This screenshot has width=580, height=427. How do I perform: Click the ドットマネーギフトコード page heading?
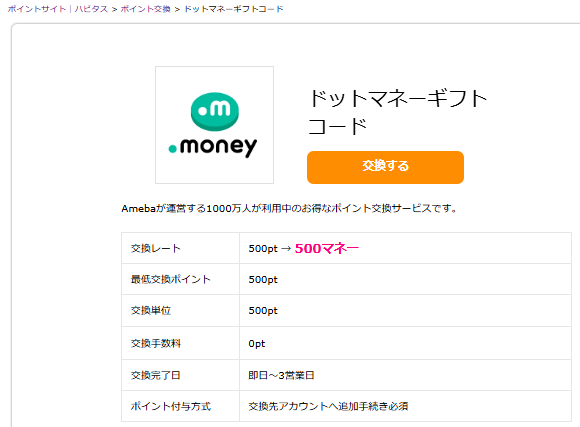pyautogui.click(x=398, y=112)
